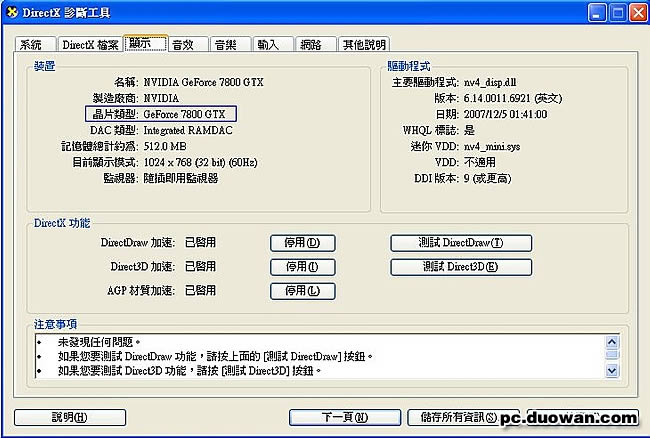The image size is (650, 438).
Task: Minimize the DirectX diagnostic window
Action: tap(597, 13)
